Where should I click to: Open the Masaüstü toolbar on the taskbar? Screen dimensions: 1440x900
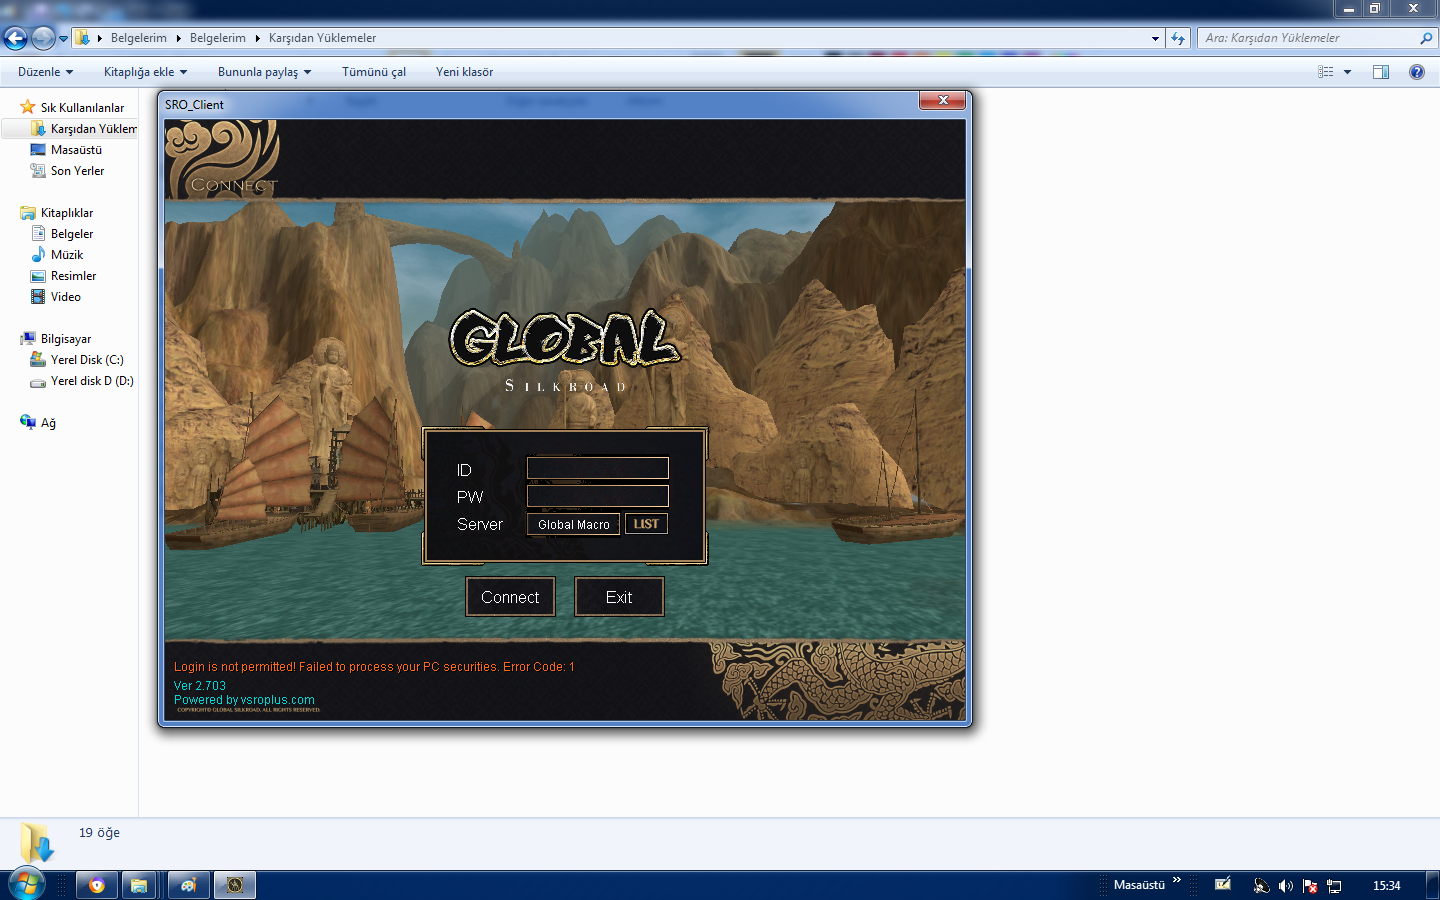[1139, 885]
